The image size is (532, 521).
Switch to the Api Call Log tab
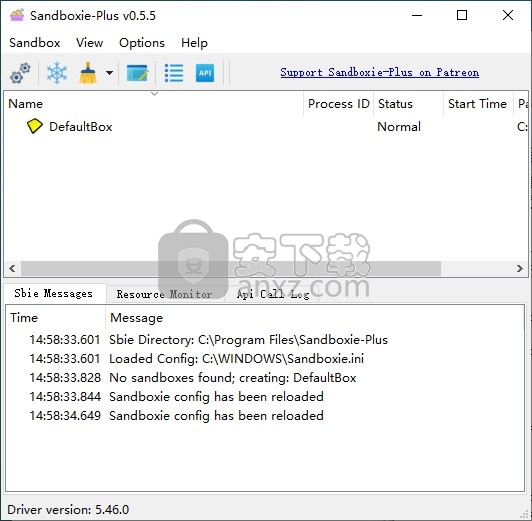273,294
